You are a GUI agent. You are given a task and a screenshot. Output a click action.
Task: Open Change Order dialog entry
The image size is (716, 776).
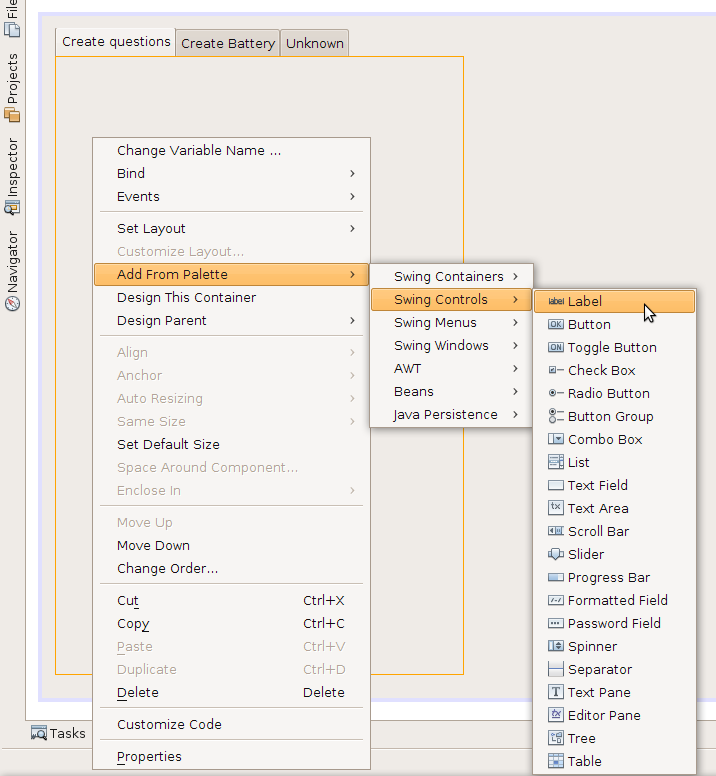[x=231, y=568]
